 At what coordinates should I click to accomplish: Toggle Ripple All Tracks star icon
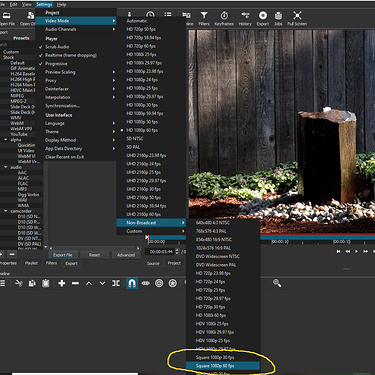pyautogui.click(x=172, y=283)
